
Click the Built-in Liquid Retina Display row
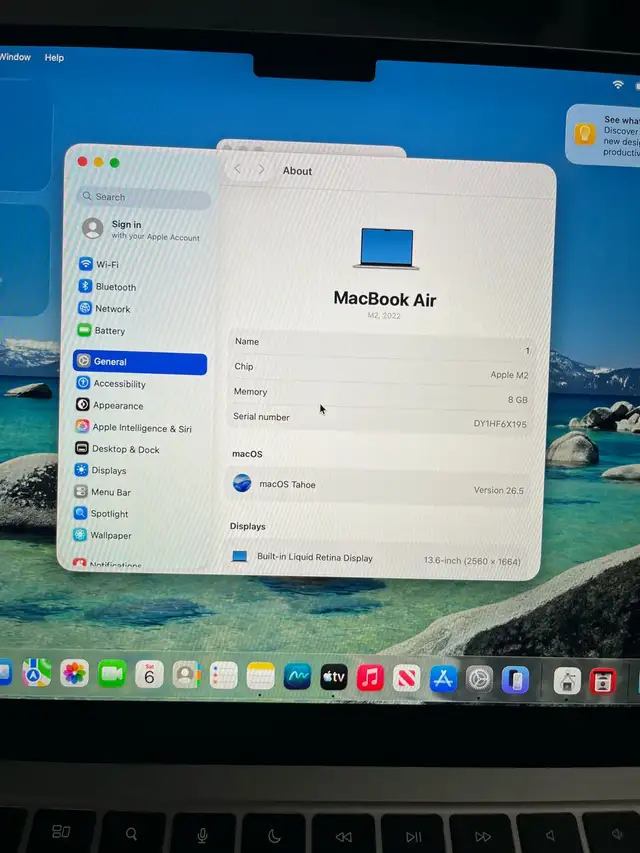[376, 558]
